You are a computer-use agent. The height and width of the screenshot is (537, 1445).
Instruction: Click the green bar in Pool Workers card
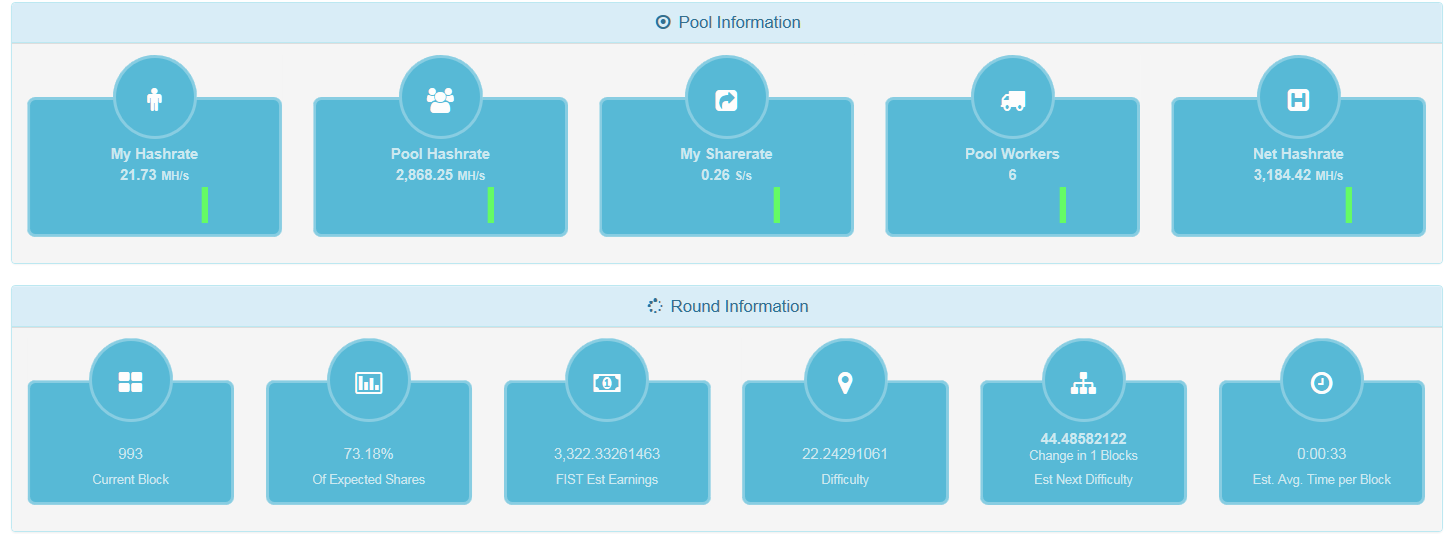pyautogui.click(x=1062, y=205)
